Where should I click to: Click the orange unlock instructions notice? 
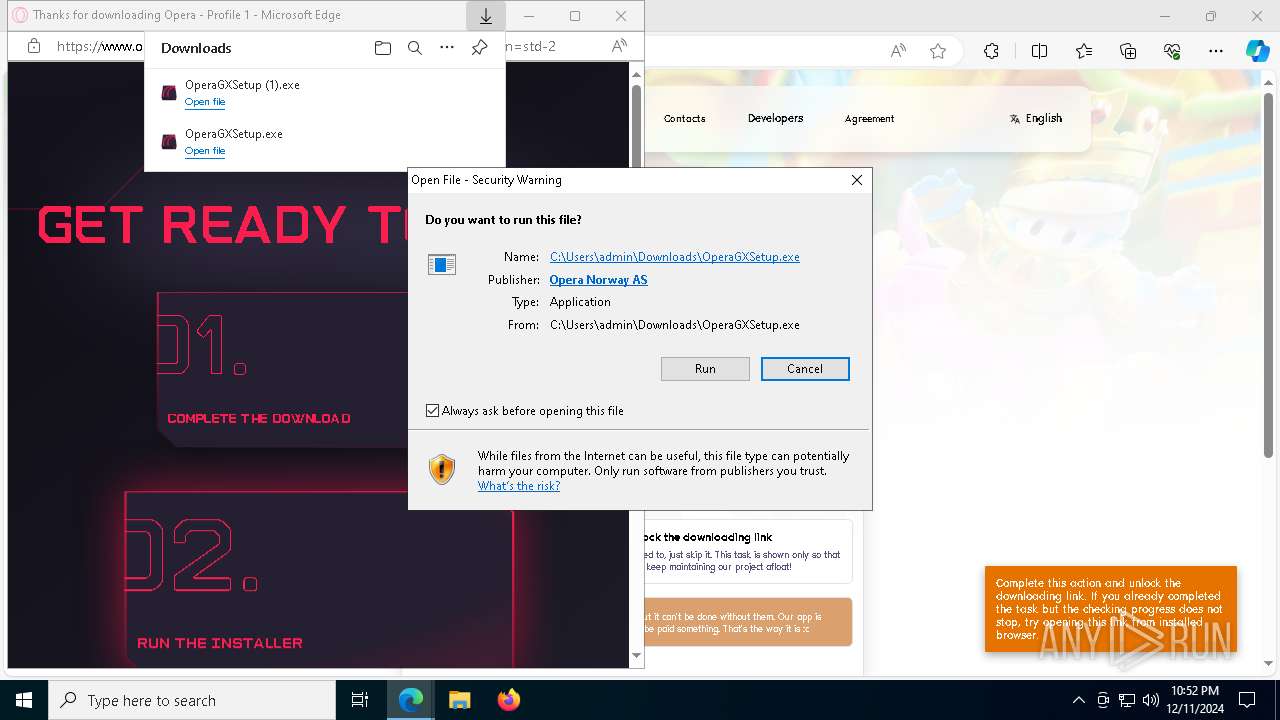[x=1111, y=609]
